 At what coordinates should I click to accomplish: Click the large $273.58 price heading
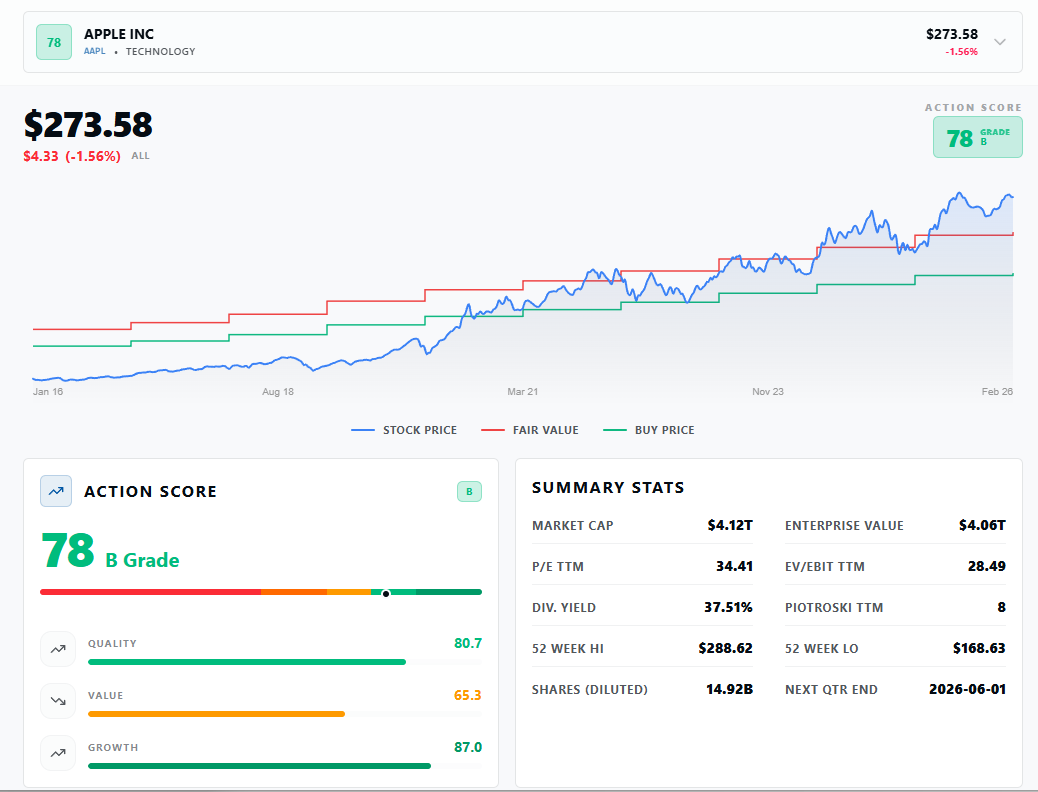pos(87,126)
